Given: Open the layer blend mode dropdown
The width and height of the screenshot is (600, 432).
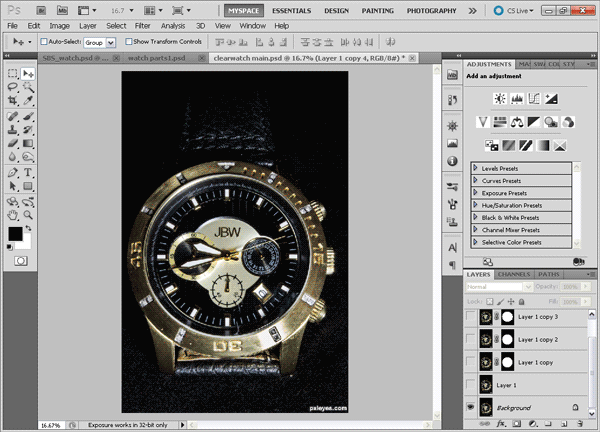Looking at the screenshot, I should [499, 287].
